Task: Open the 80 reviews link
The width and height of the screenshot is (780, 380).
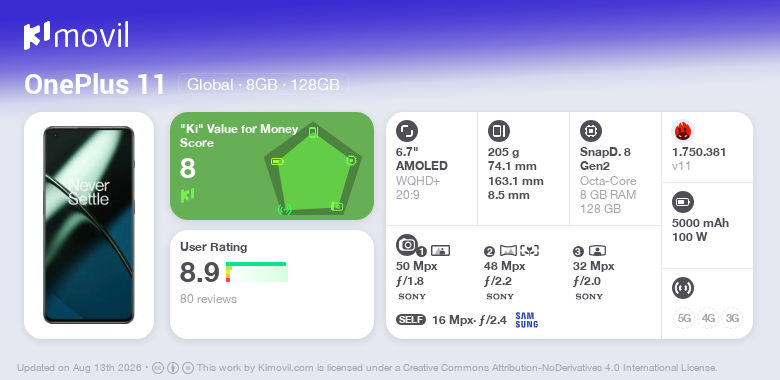Action: [208, 299]
